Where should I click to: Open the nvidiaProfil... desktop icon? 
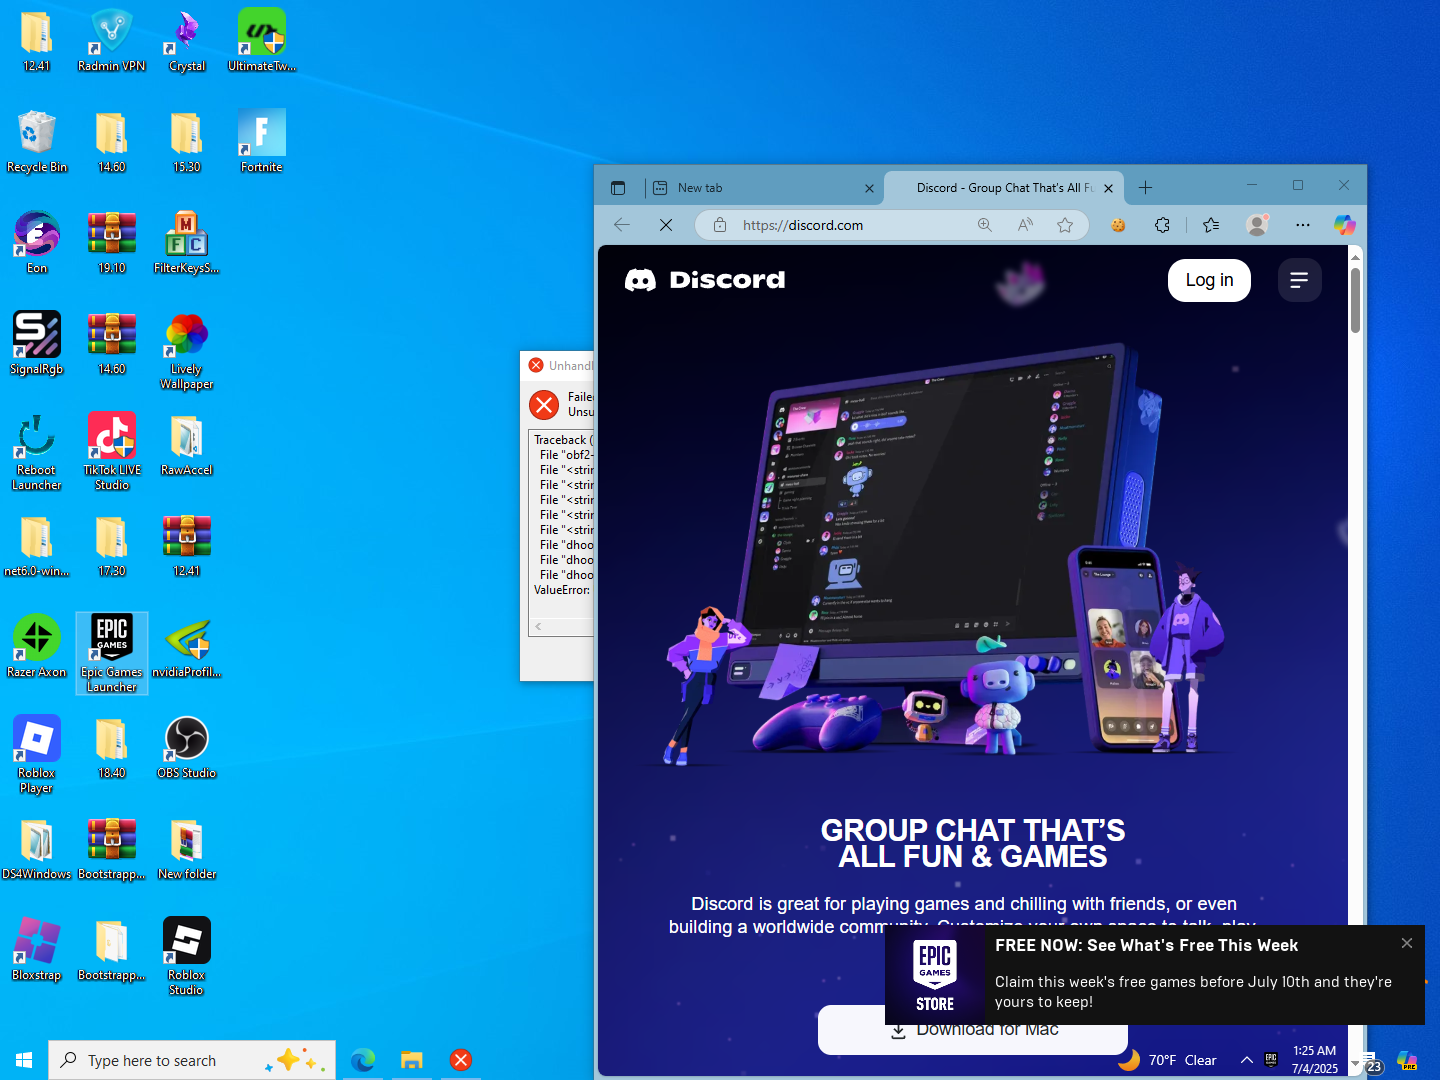coord(187,647)
